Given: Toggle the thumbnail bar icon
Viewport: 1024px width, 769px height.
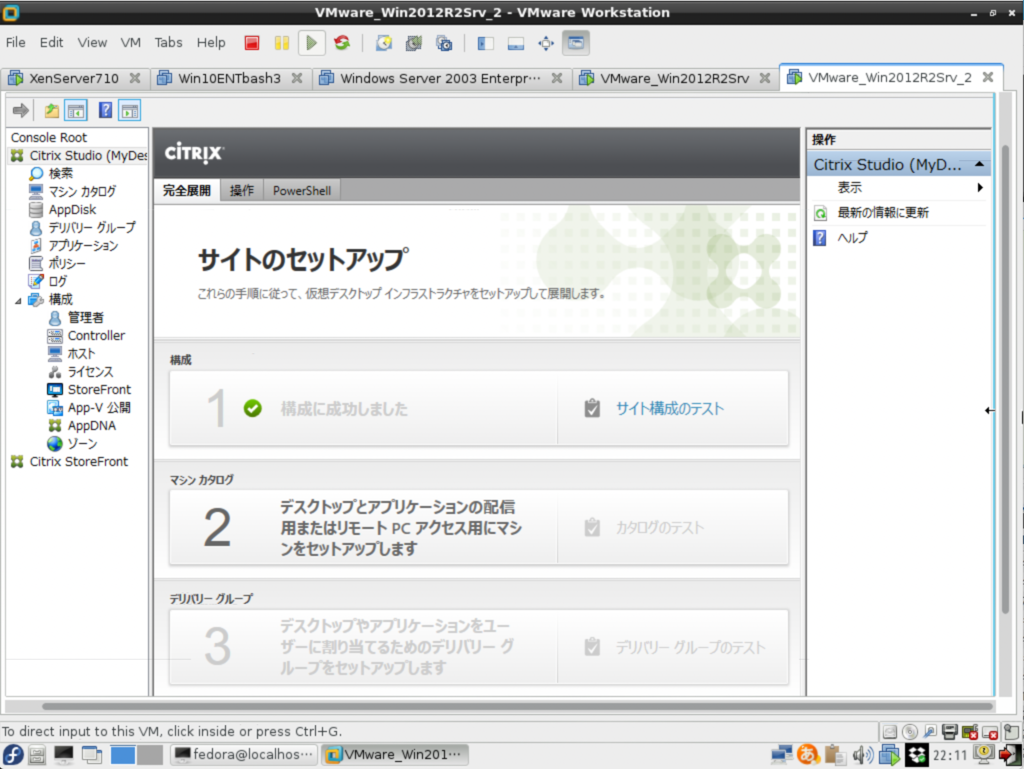Looking at the screenshot, I should coord(516,43).
